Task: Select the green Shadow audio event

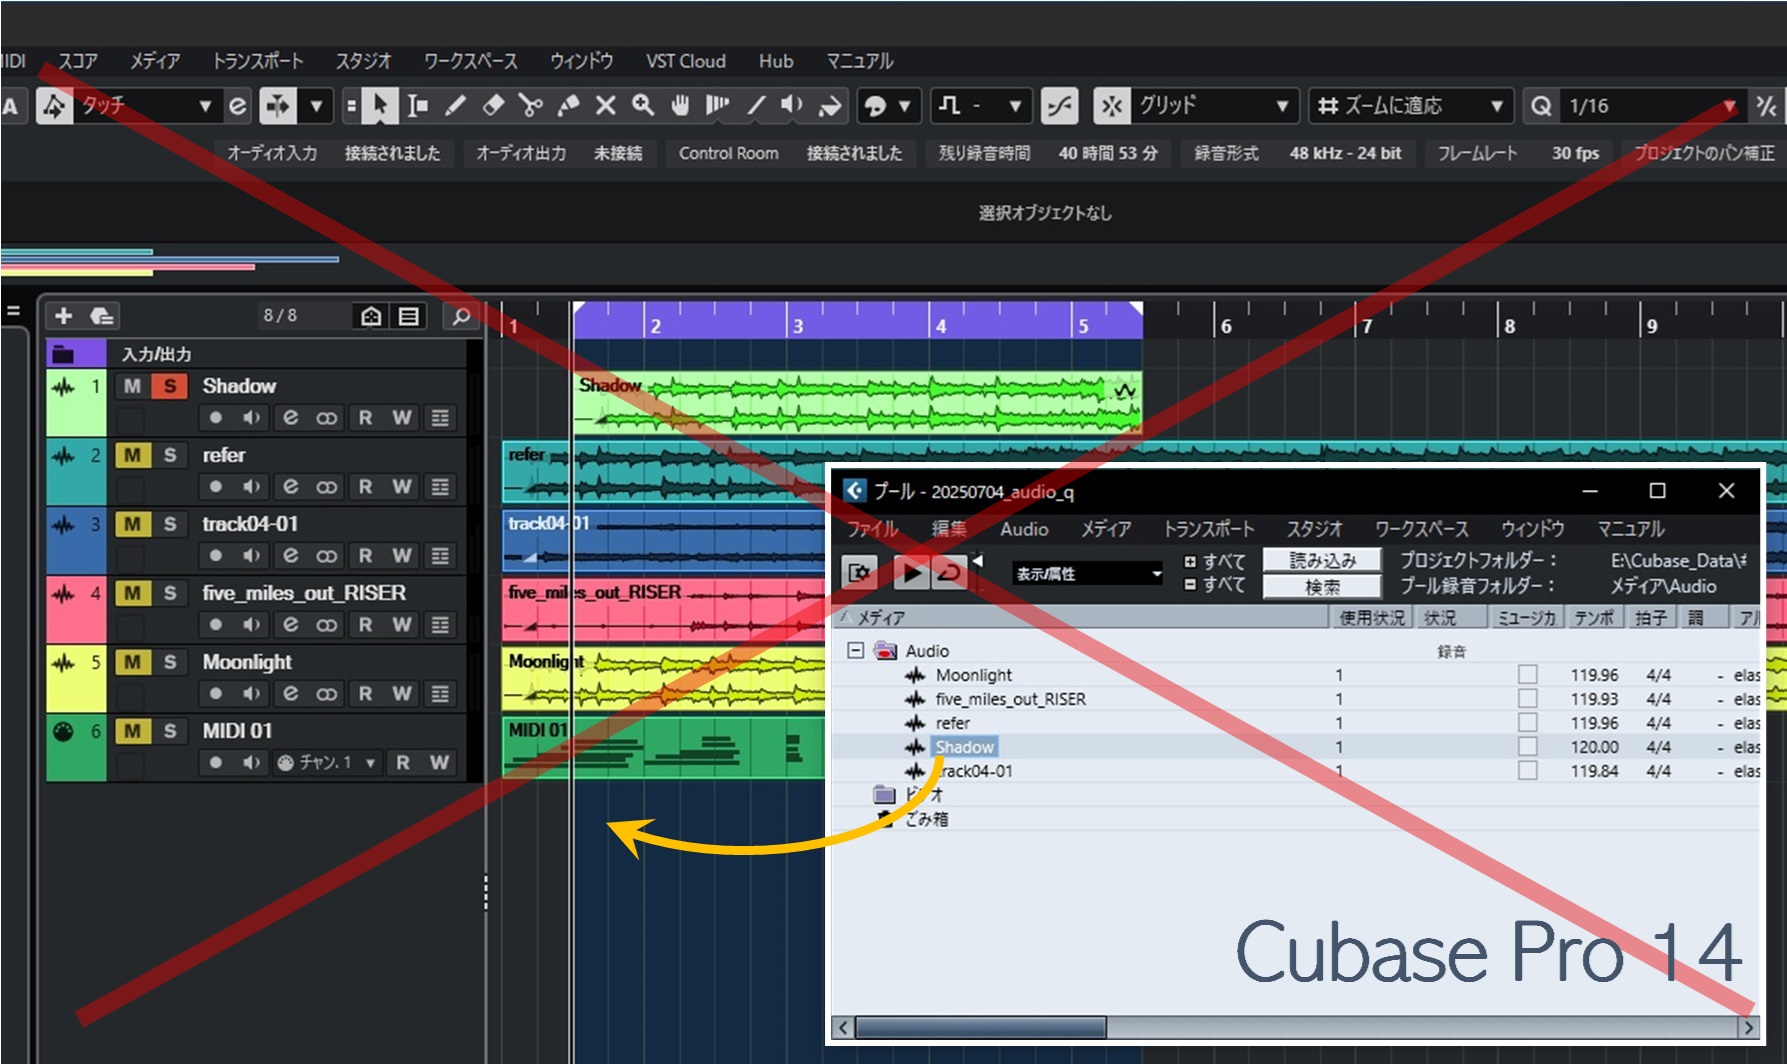Action: [857, 402]
